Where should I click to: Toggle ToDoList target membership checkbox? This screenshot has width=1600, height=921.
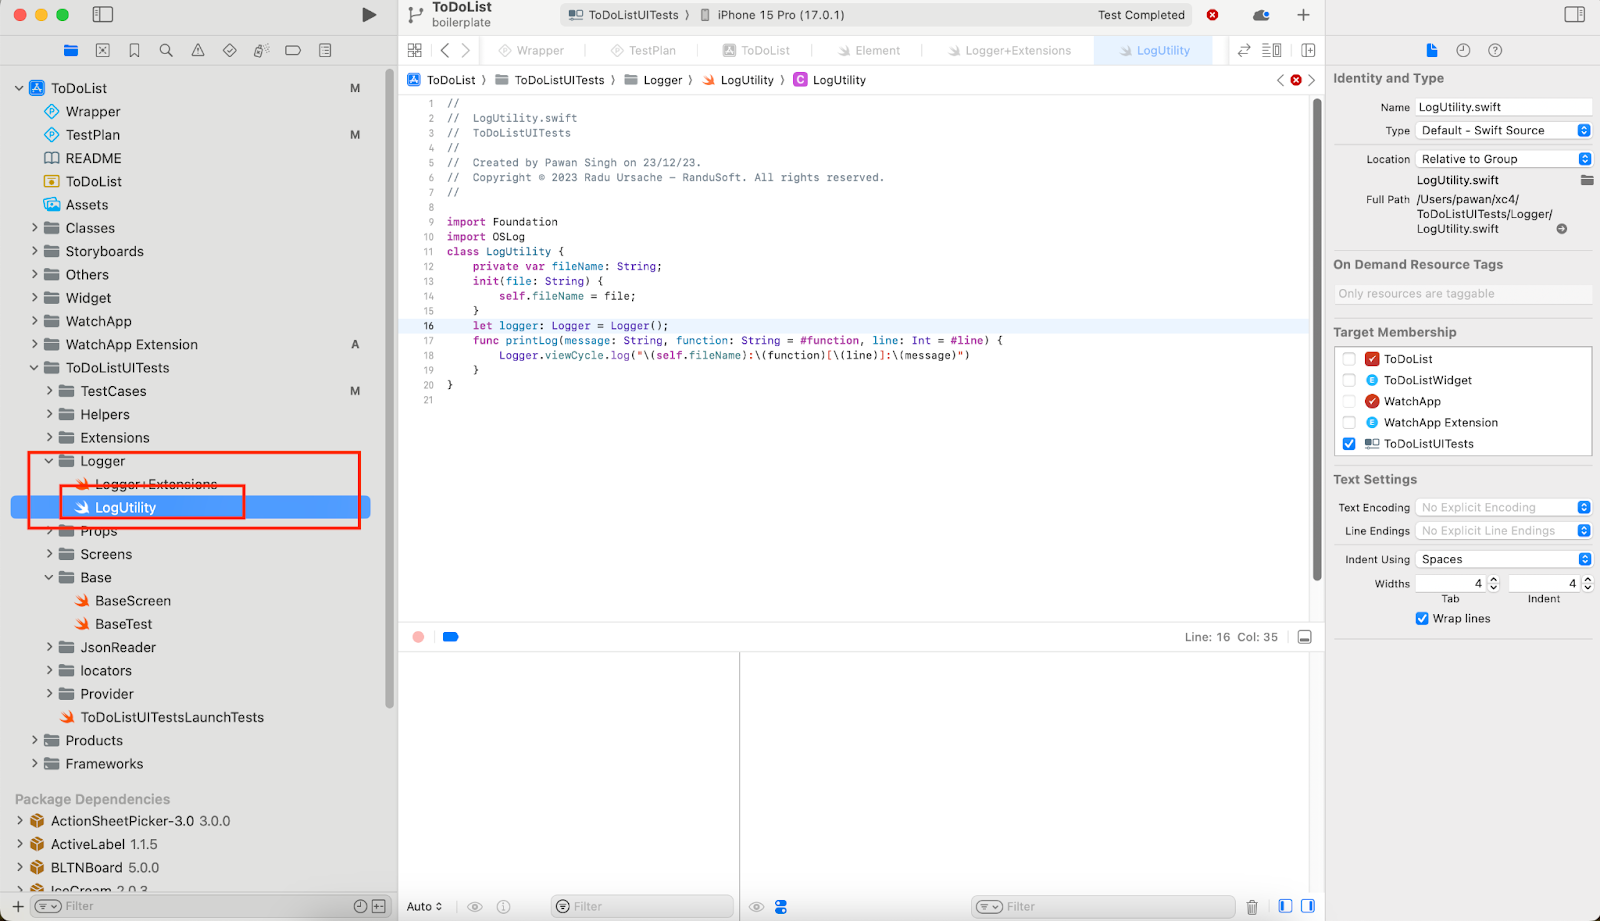[1349, 359]
